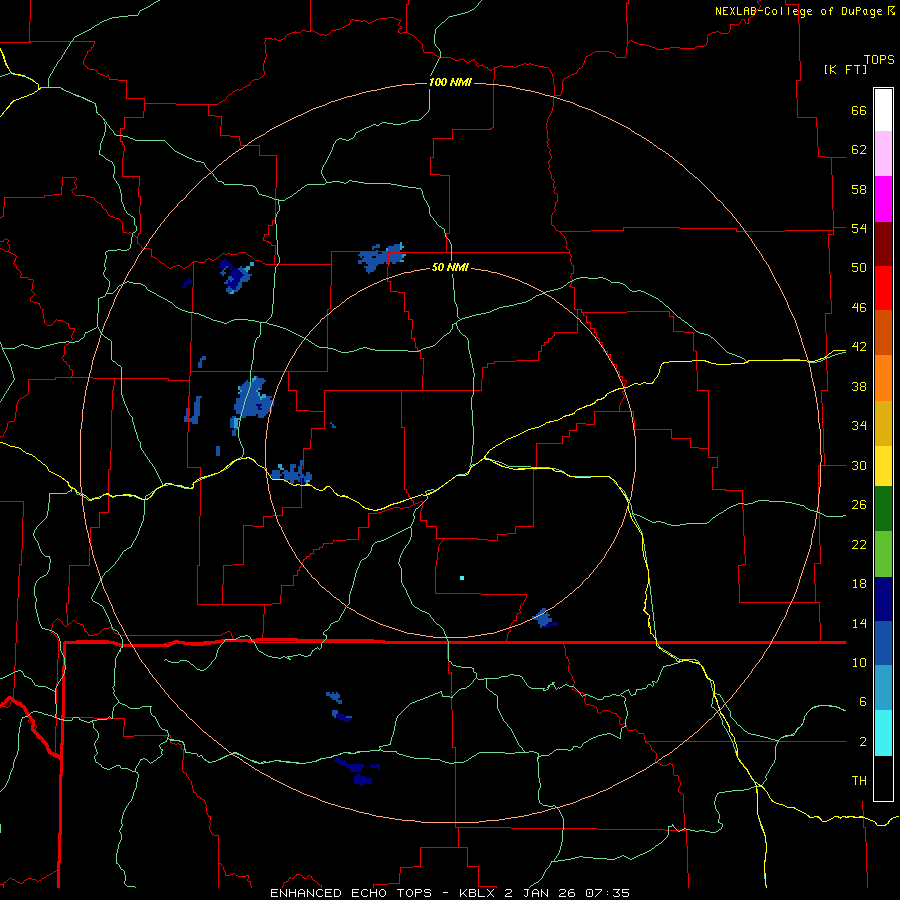Select the dark green legend band
Image resolution: width=900 pixels, height=900 pixels.
click(x=883, y=509)
